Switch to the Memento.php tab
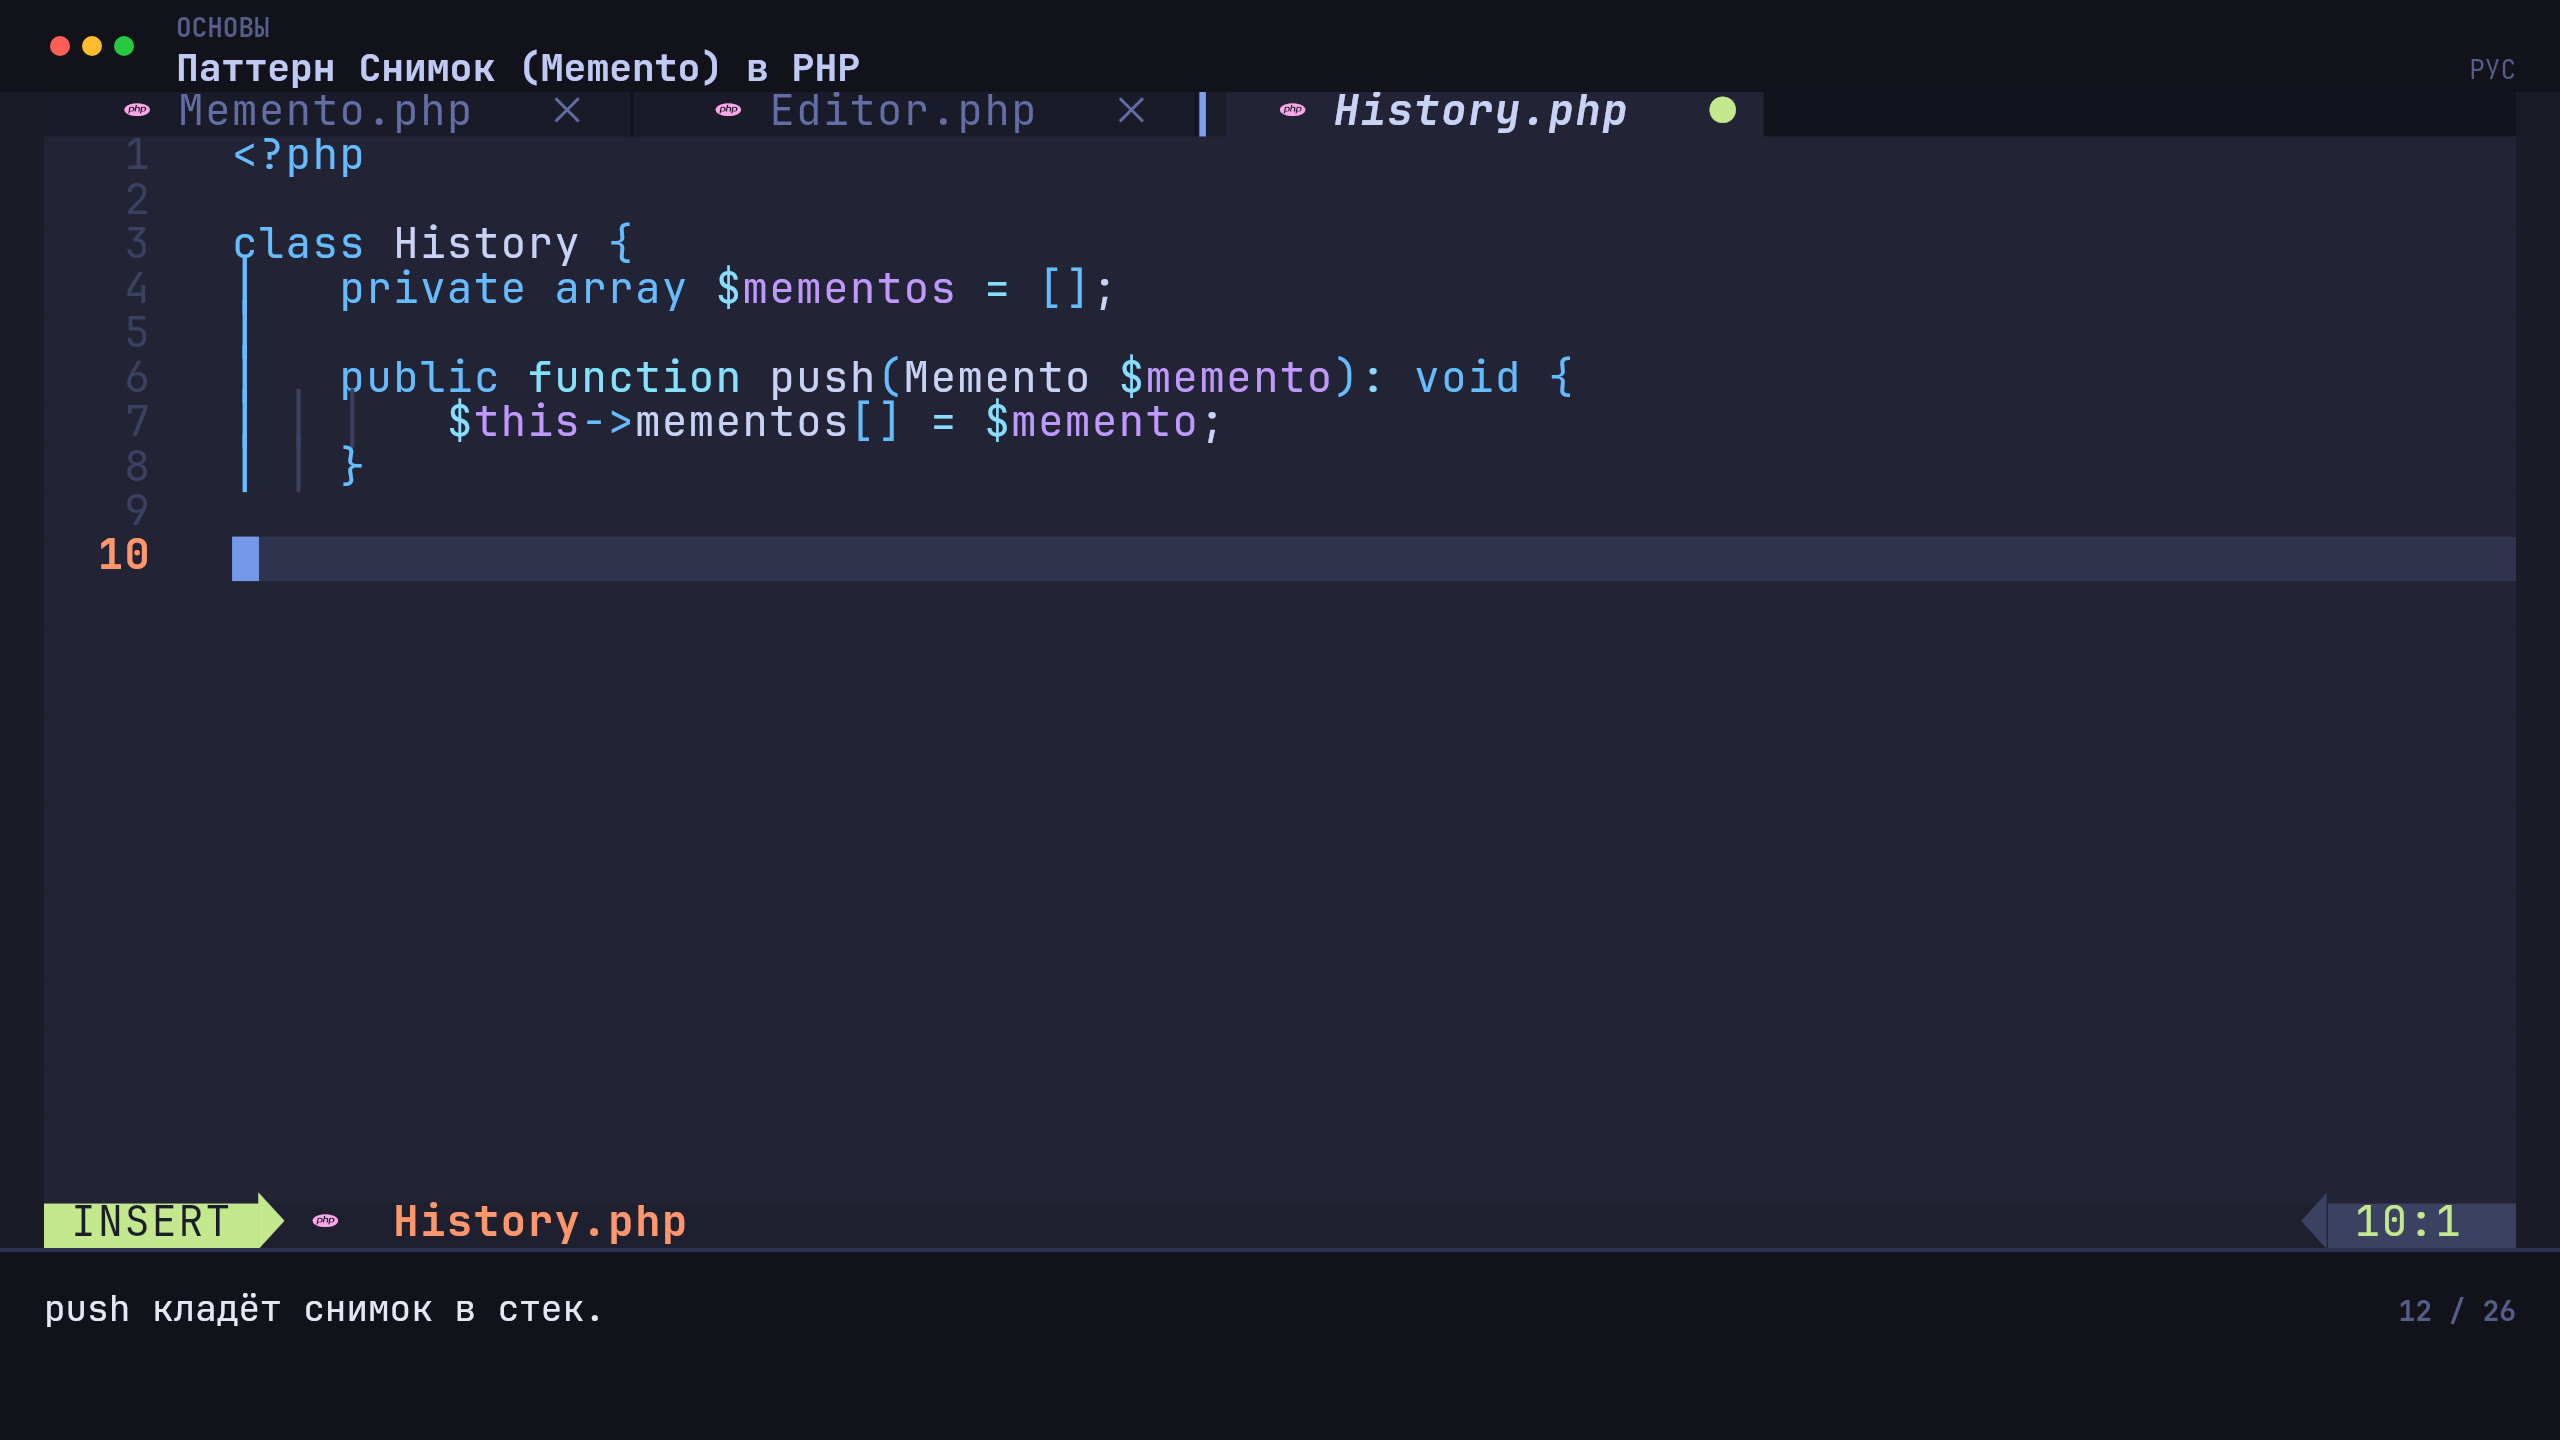2560x1440 pixels. tap(325, 111)
